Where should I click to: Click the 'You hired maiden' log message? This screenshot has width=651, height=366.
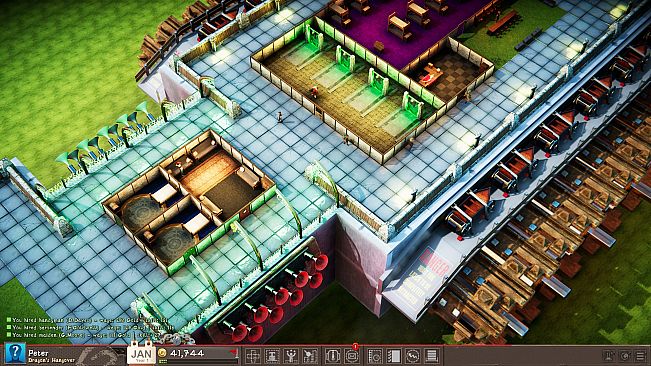[x=83, y=334]
